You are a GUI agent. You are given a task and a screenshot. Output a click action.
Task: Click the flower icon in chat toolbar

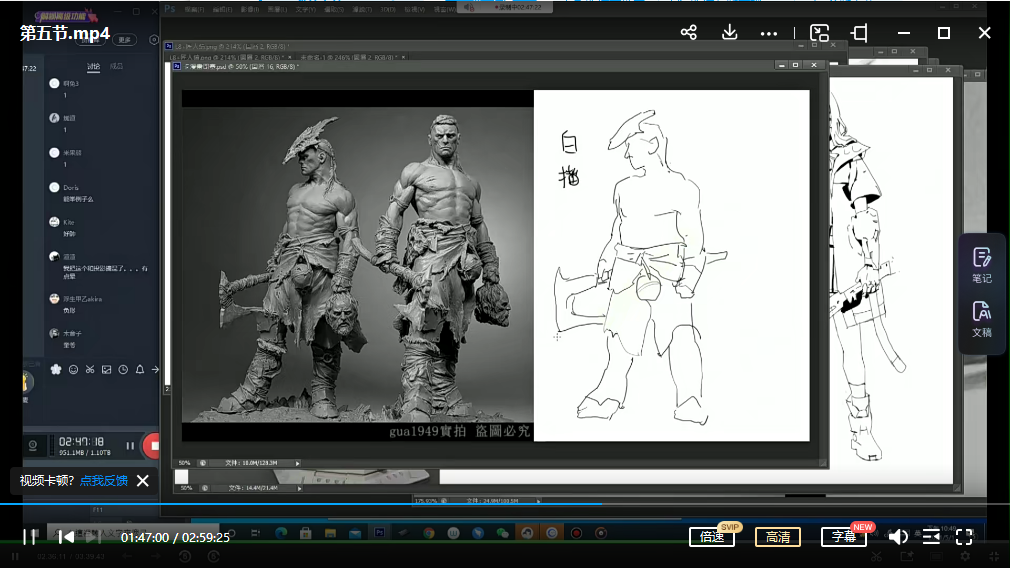click(x=56, y=370)
